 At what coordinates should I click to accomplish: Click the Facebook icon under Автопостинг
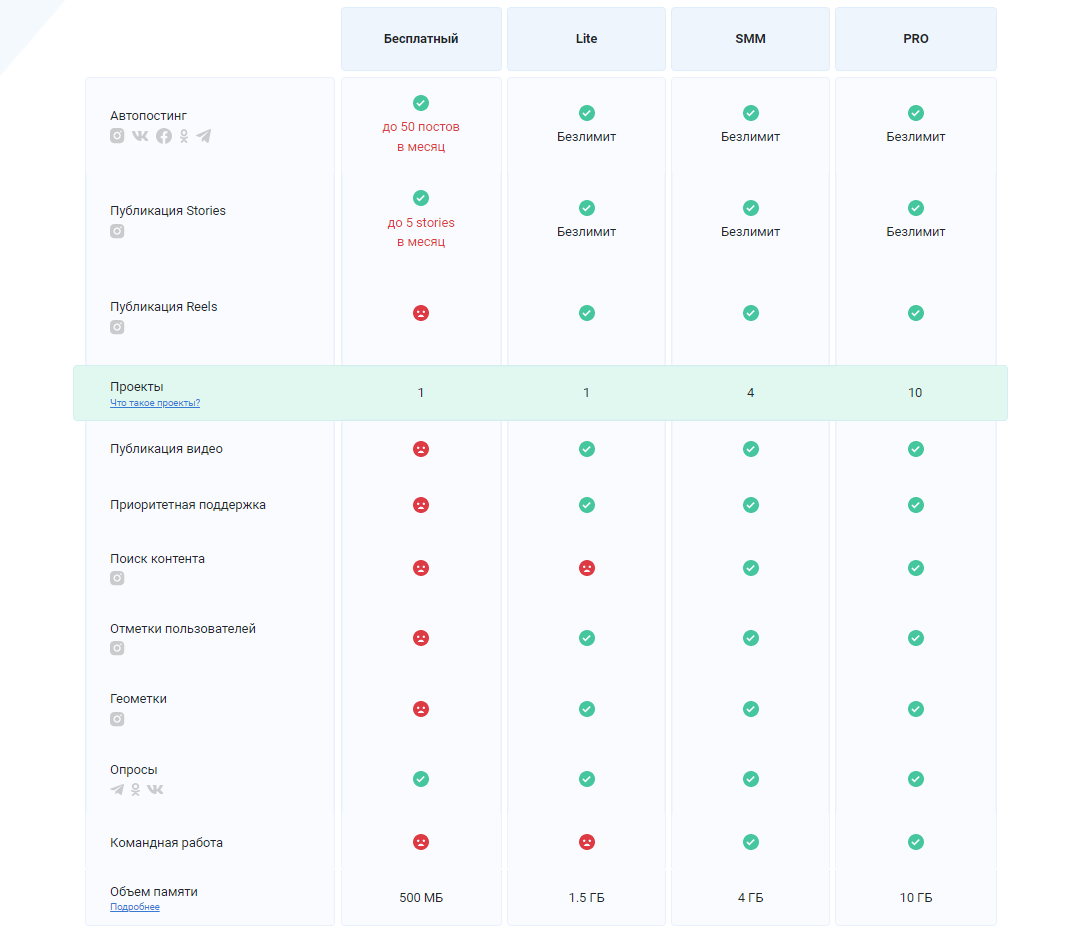(x=163, y=136)
